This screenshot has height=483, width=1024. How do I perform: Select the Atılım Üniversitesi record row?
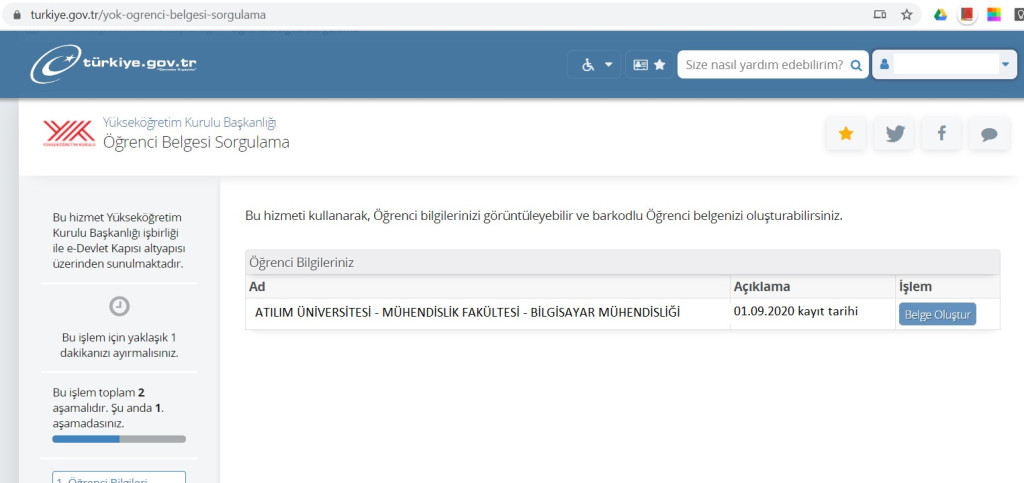pos(467,313)
